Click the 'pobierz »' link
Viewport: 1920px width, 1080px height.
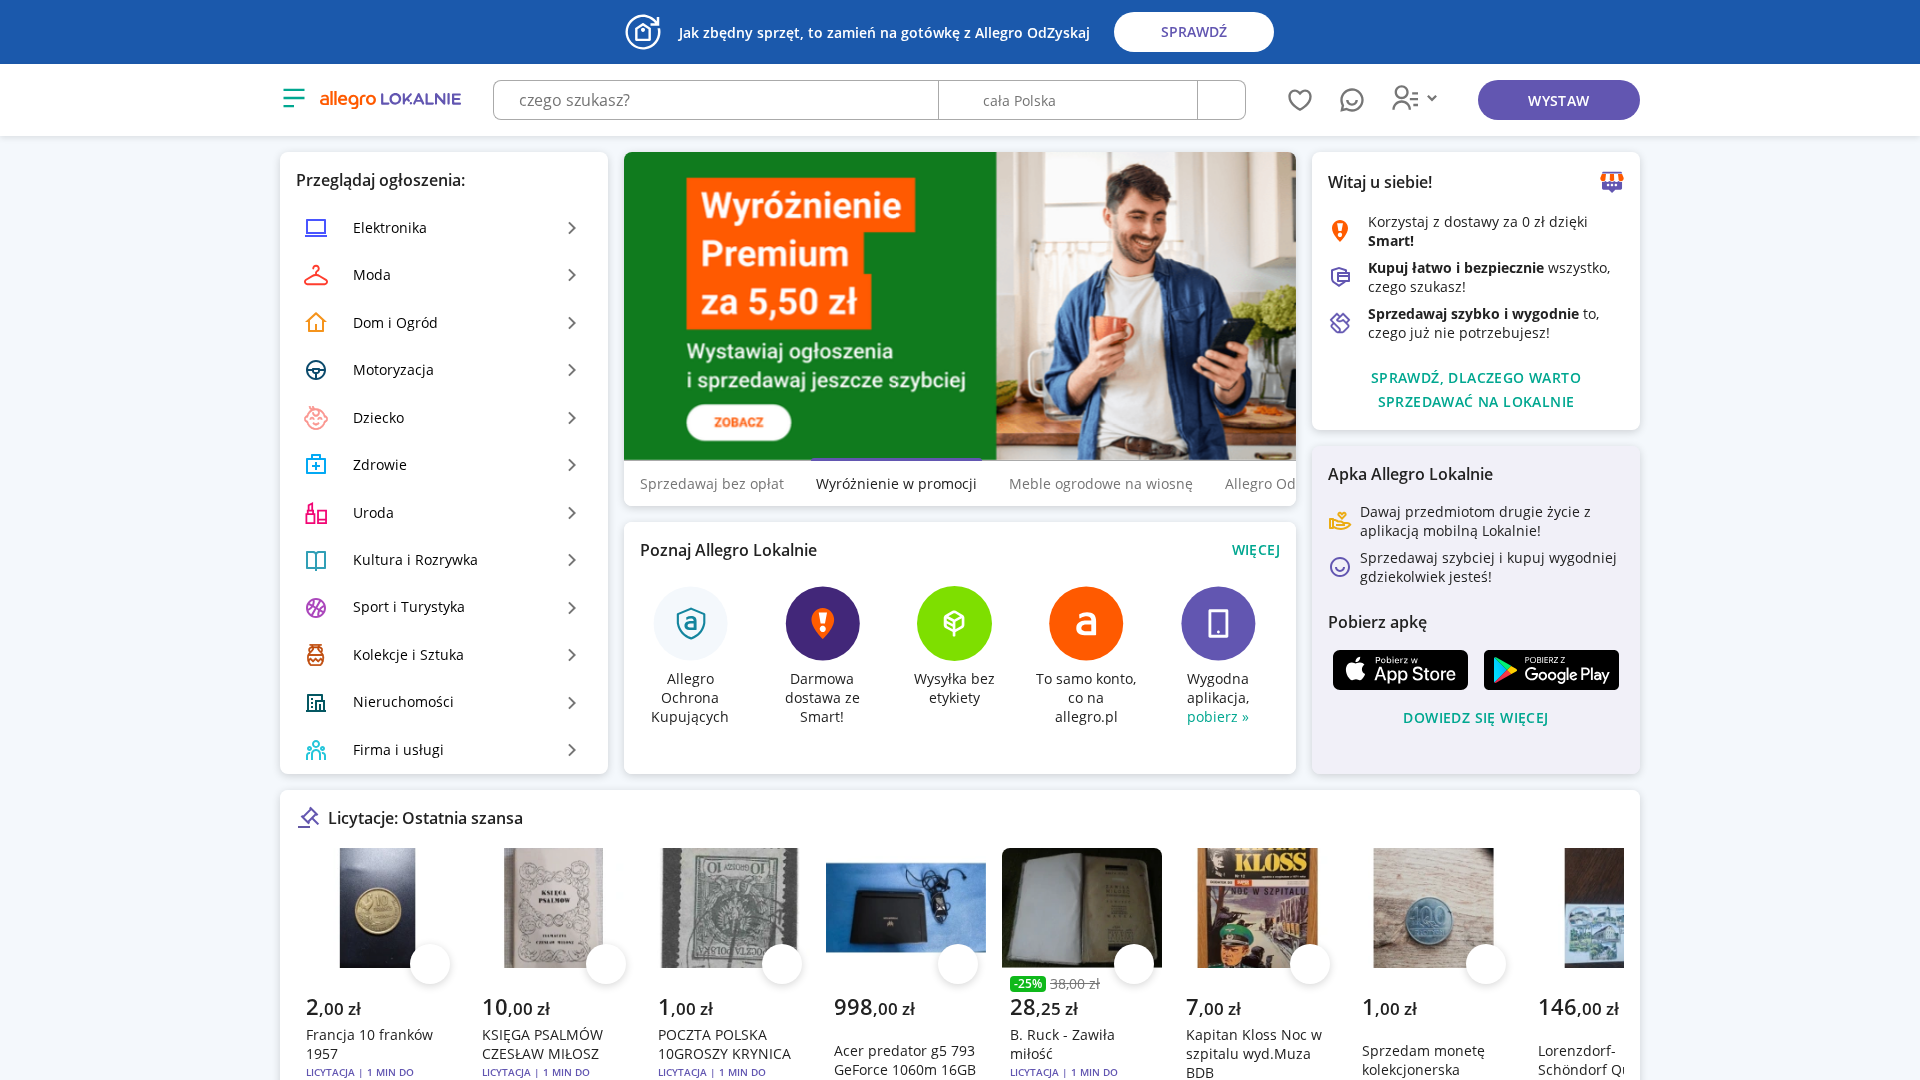pos(1218,717)
